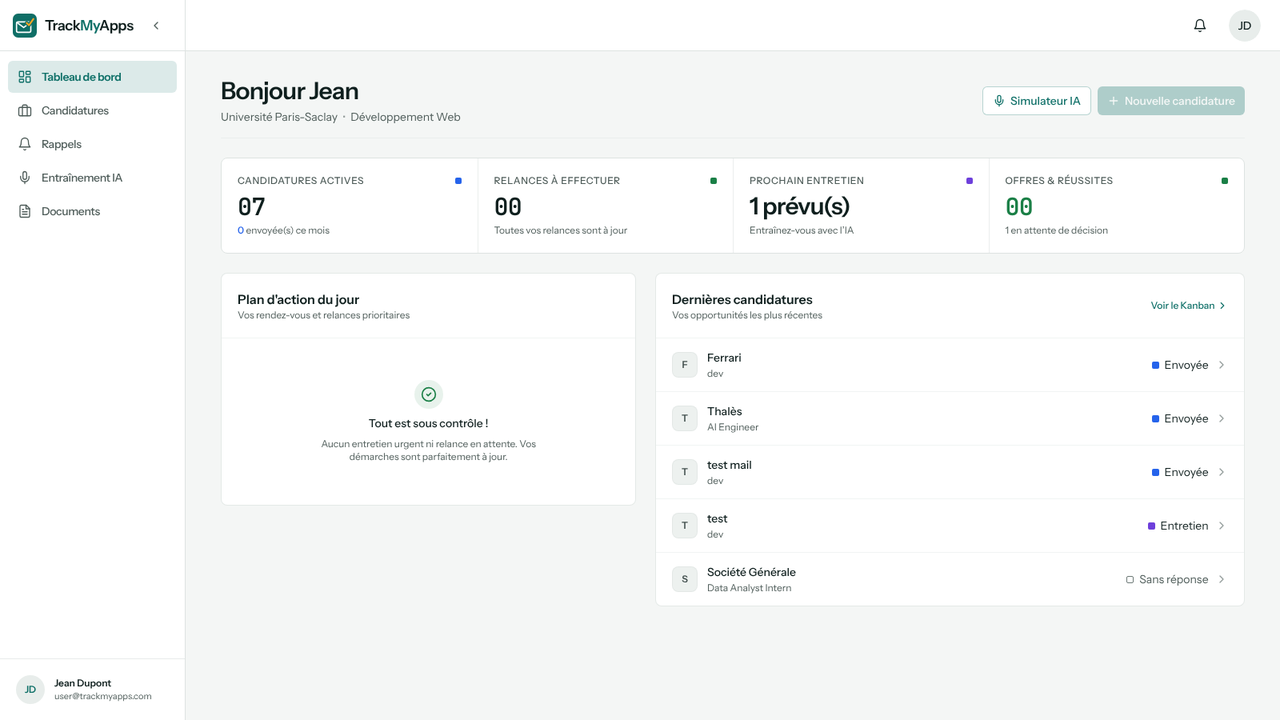This screenshot has width=1280, height=720.
Task: Follow the Voir le Kanban link
Action: point(1188,306)
